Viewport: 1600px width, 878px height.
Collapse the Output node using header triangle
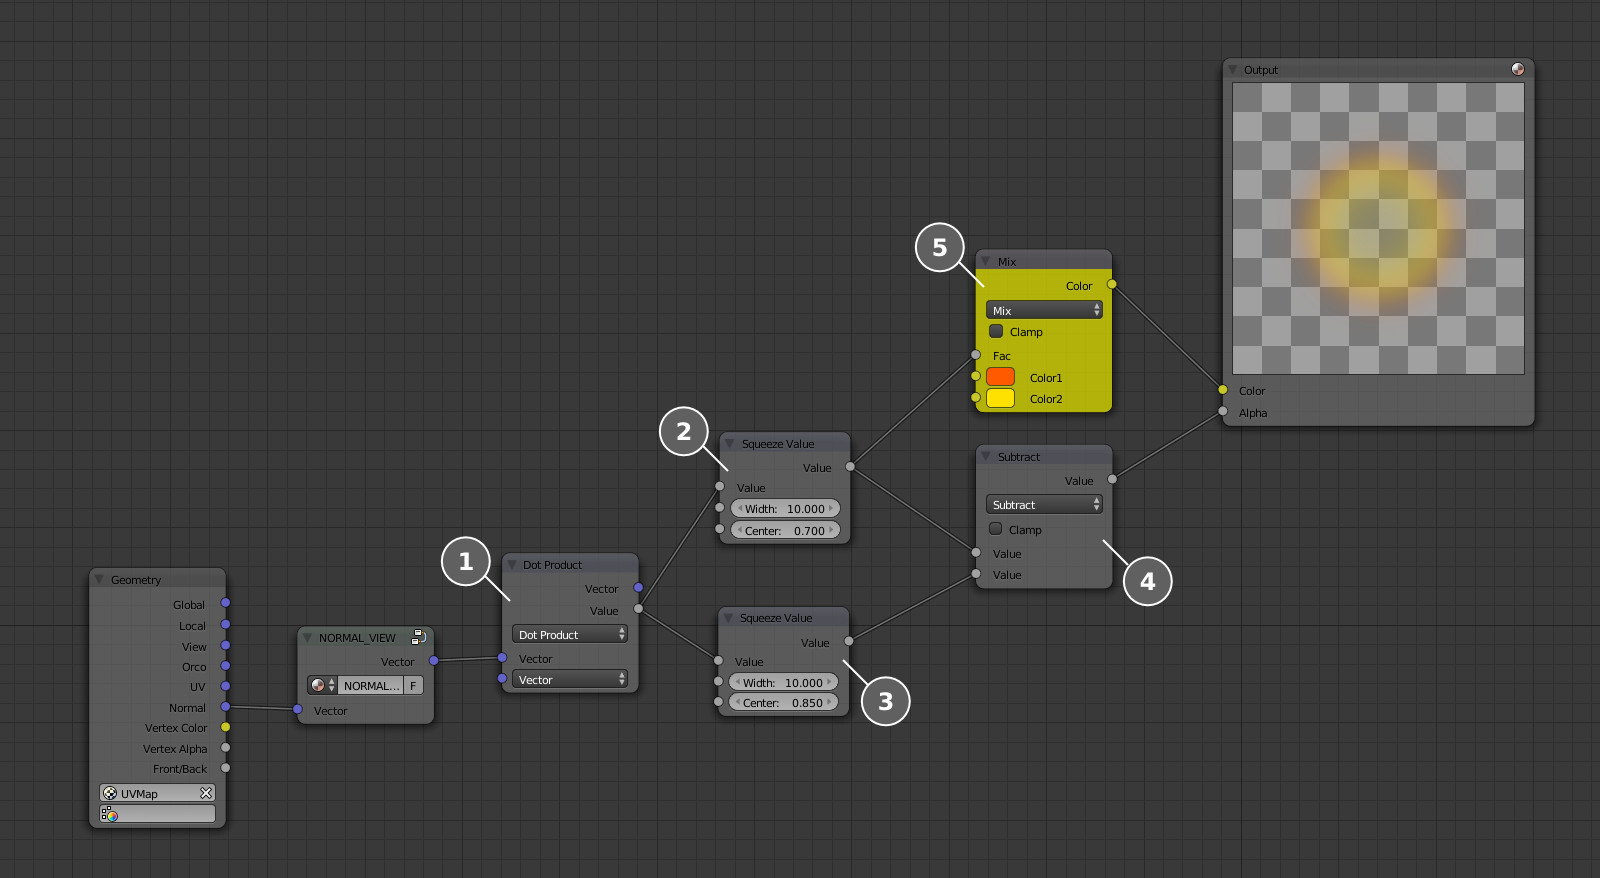pos(1233,70)
